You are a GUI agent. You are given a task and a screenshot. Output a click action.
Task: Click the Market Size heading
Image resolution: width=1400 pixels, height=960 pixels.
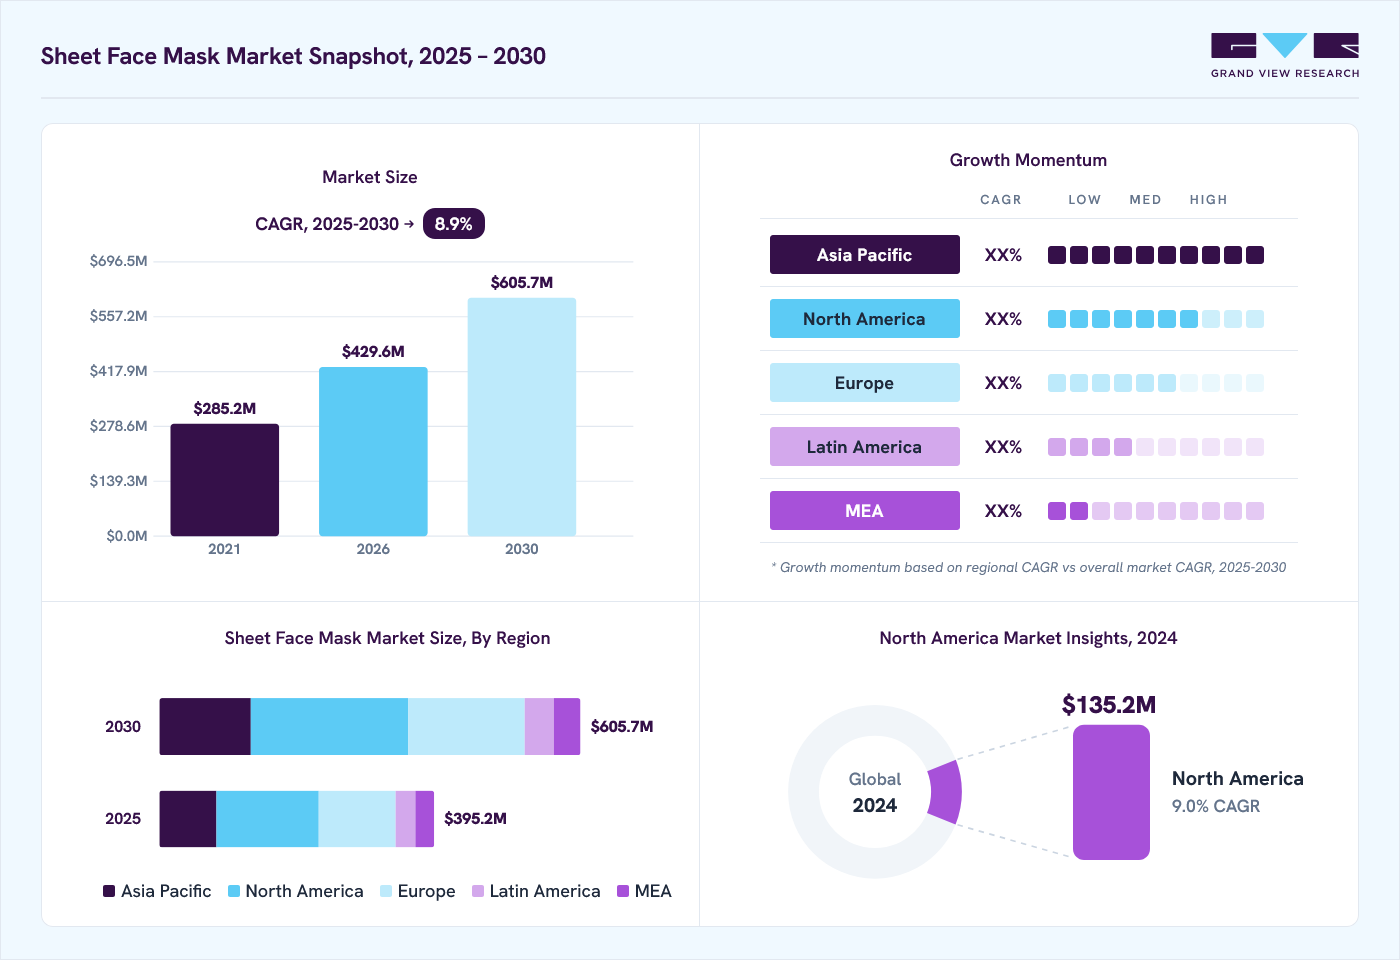click(370, 177)
